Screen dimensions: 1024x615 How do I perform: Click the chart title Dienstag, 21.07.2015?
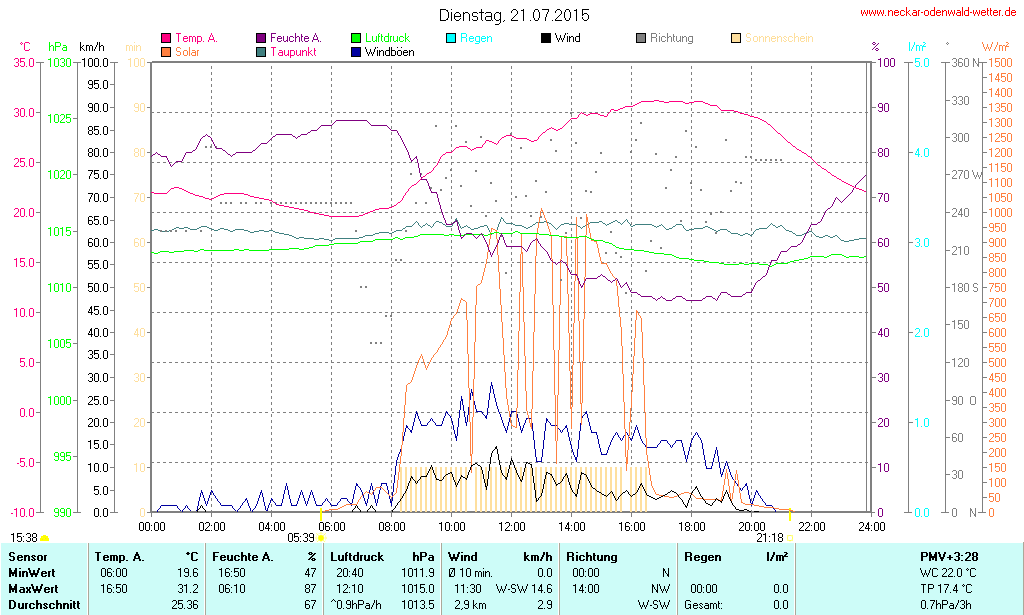(x=514, y=15)
